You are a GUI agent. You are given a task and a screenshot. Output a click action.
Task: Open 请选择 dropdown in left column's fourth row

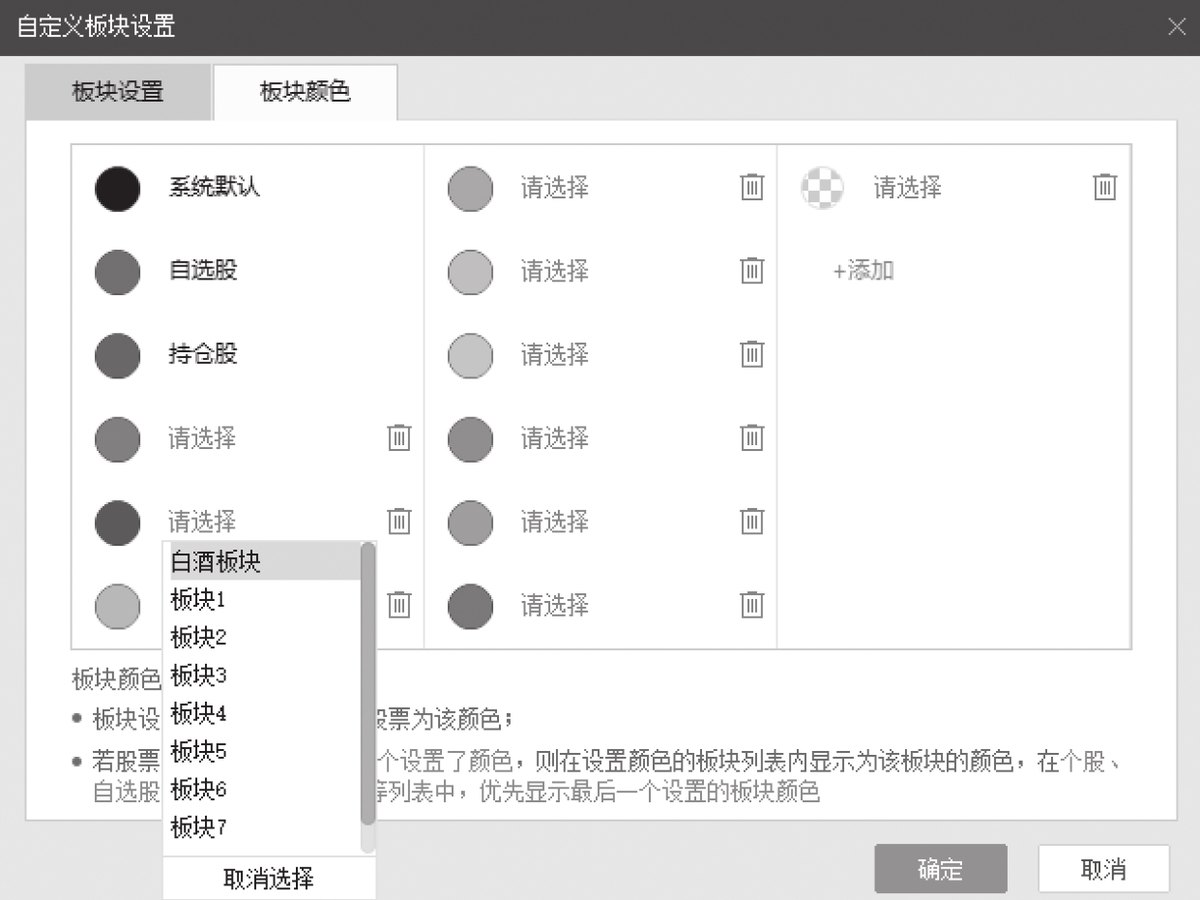click(202, 438)
